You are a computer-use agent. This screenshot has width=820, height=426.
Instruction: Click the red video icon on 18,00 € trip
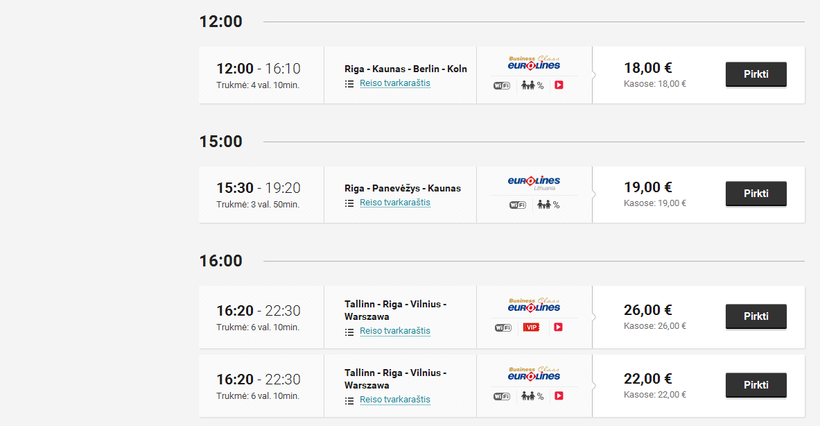coord(559,85)
